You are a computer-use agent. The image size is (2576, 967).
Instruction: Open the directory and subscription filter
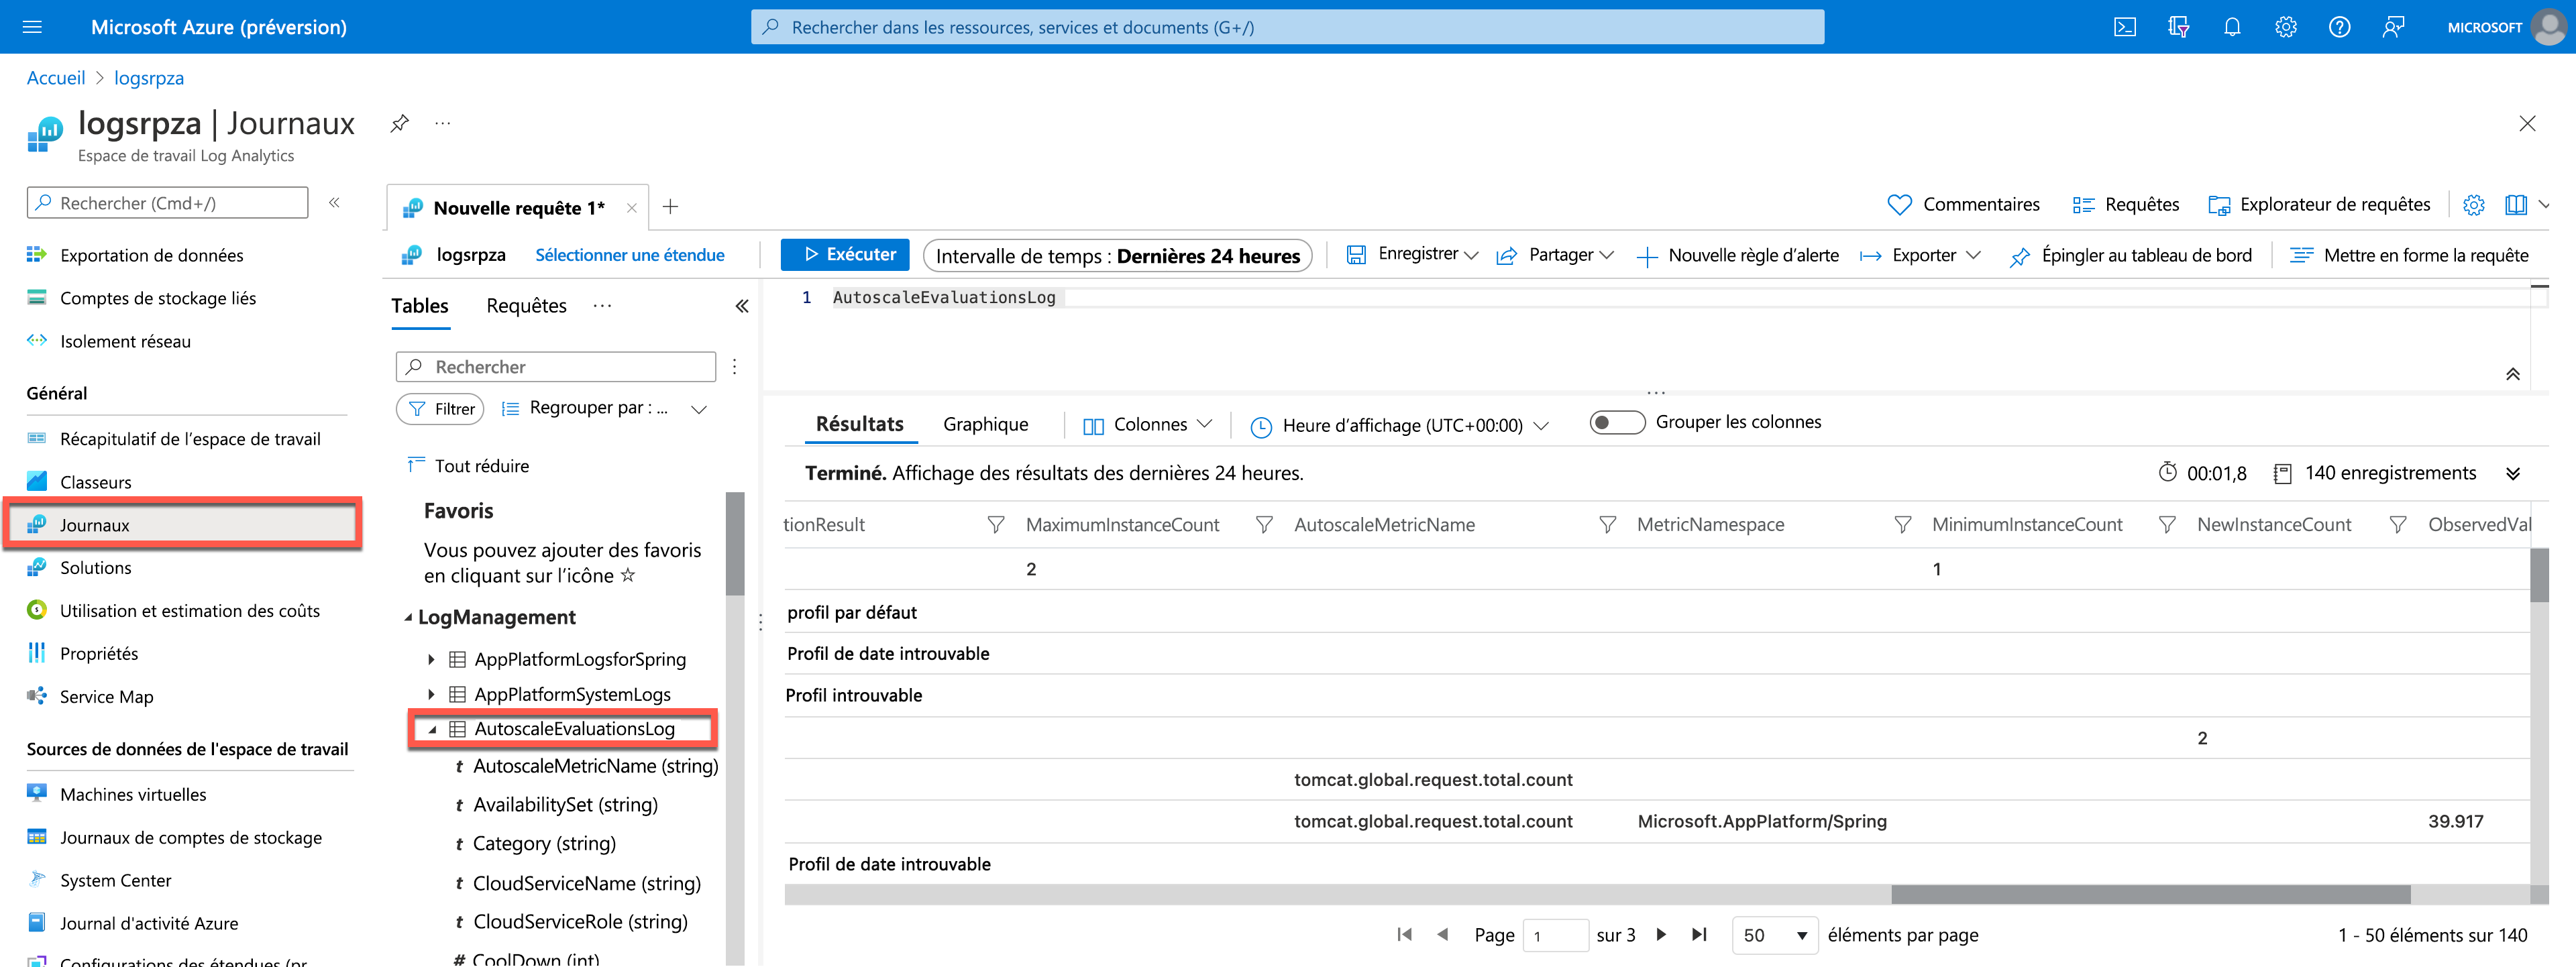2178,27
